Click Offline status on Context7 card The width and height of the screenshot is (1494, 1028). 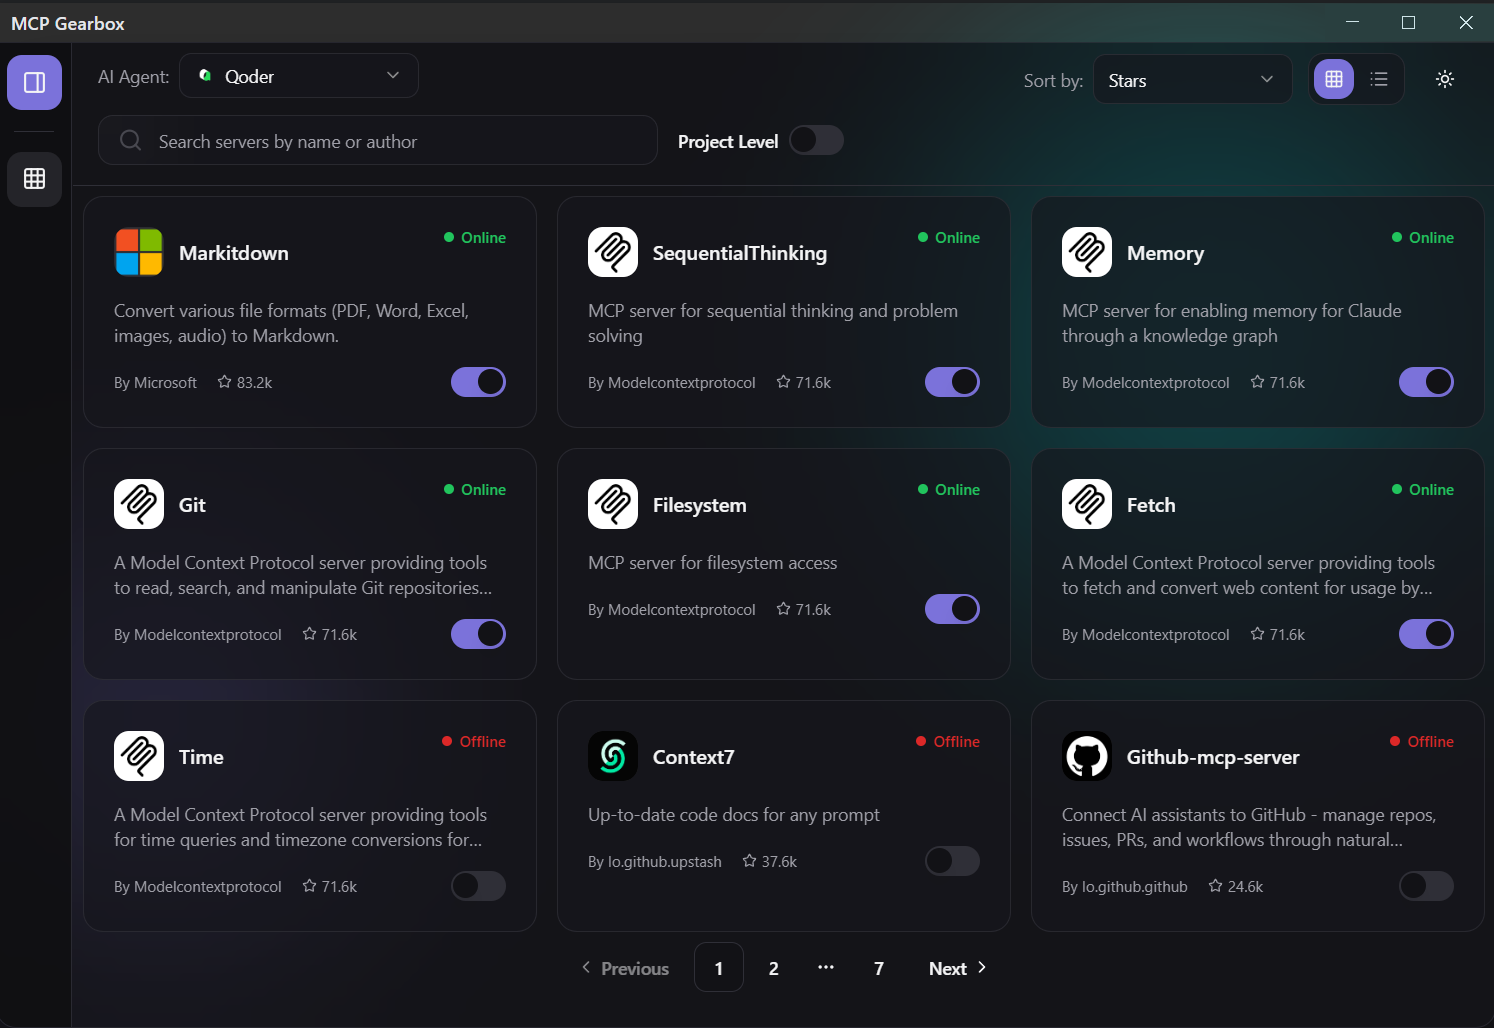click(x=948, y=741)
